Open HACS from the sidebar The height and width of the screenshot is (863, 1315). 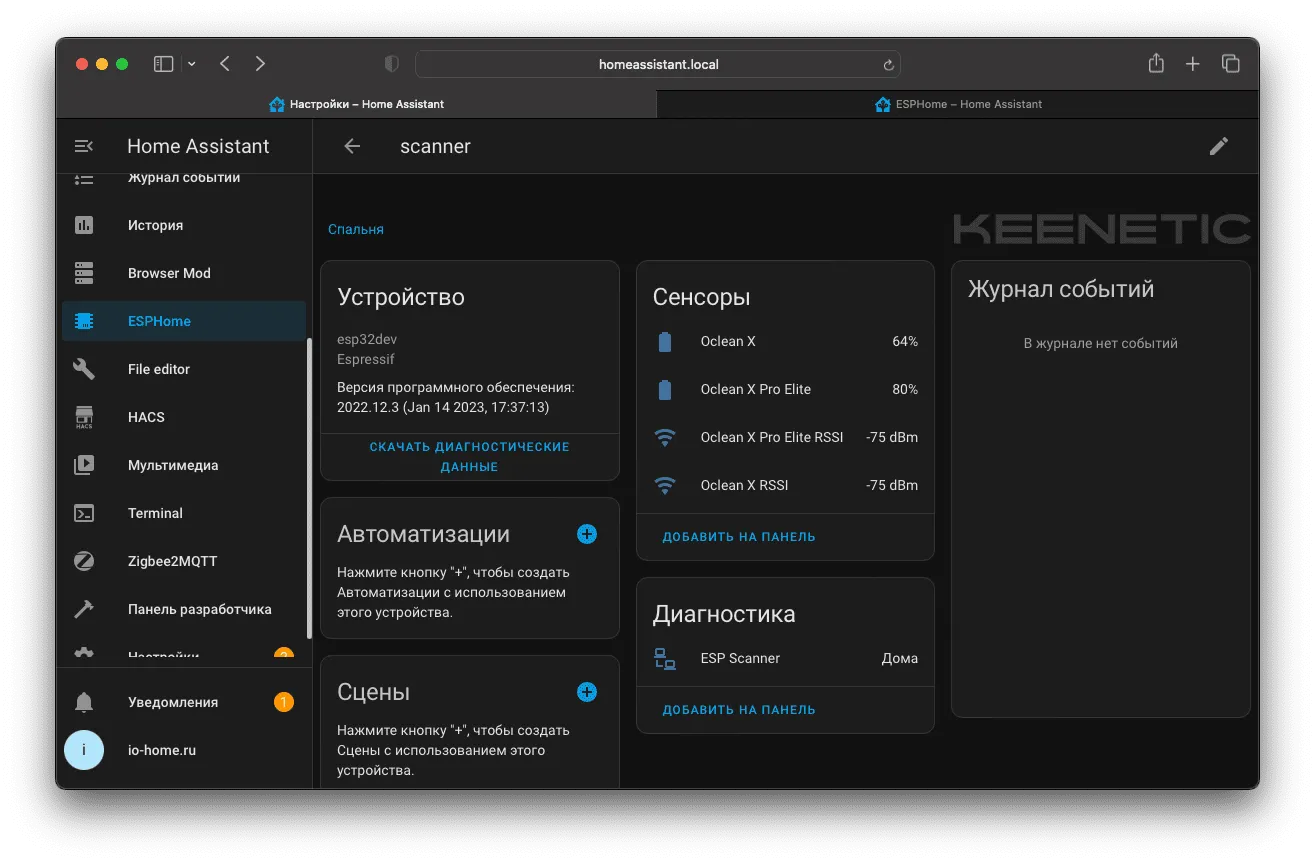(x=184, y=417)
